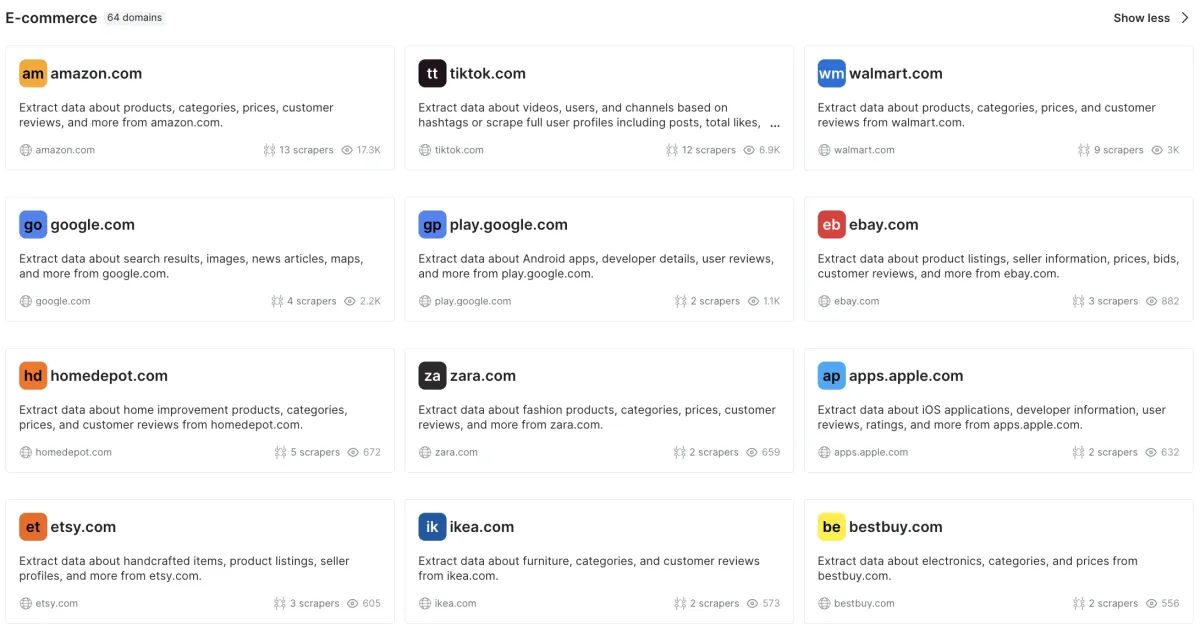
Task: Click homedepot.com footer domain text
Action: pyautogui.click(x=74, y=452)
